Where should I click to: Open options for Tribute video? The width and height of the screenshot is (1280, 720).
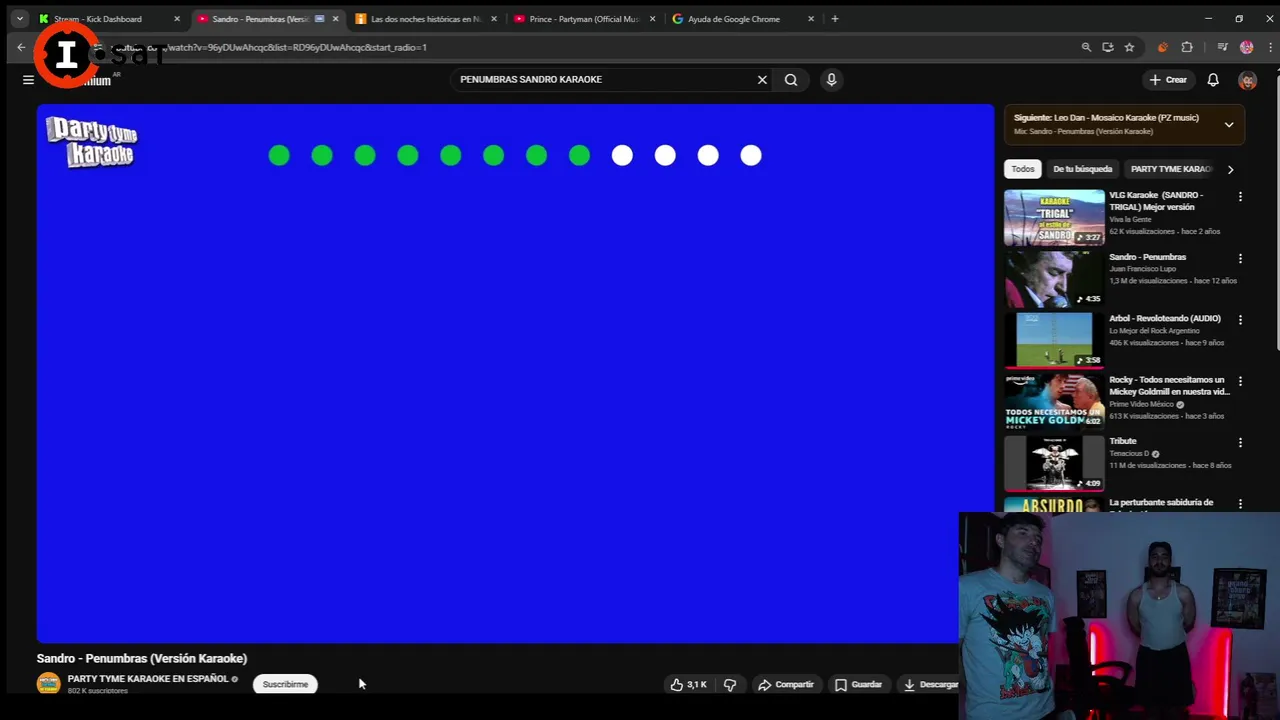[x=1240, y=442]
